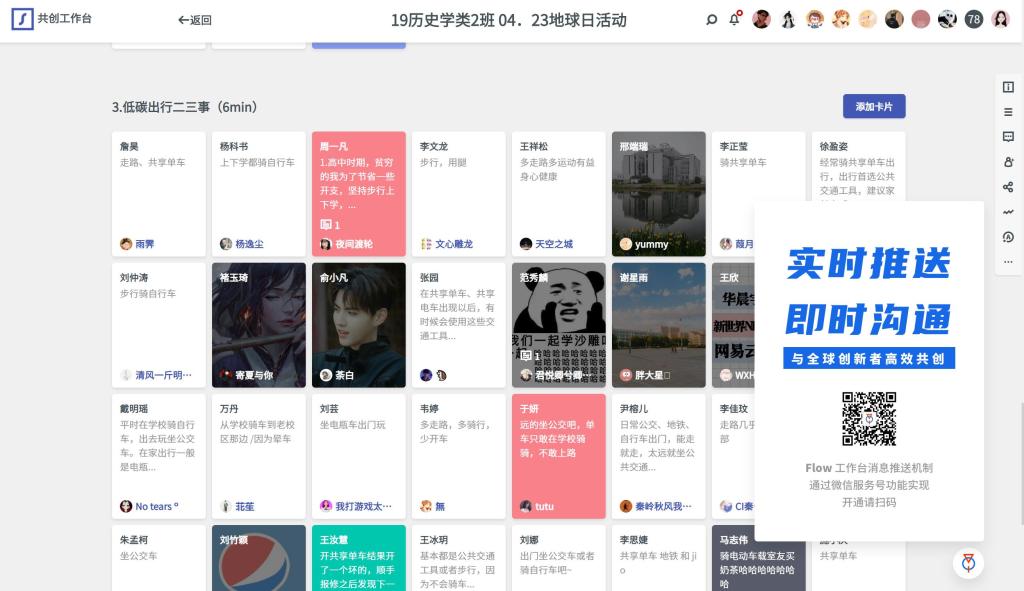The height and width of the screenshot is (591, 1024).
Task: Expand the more options ellipsis in sidebar
Action: point(1008,261)
